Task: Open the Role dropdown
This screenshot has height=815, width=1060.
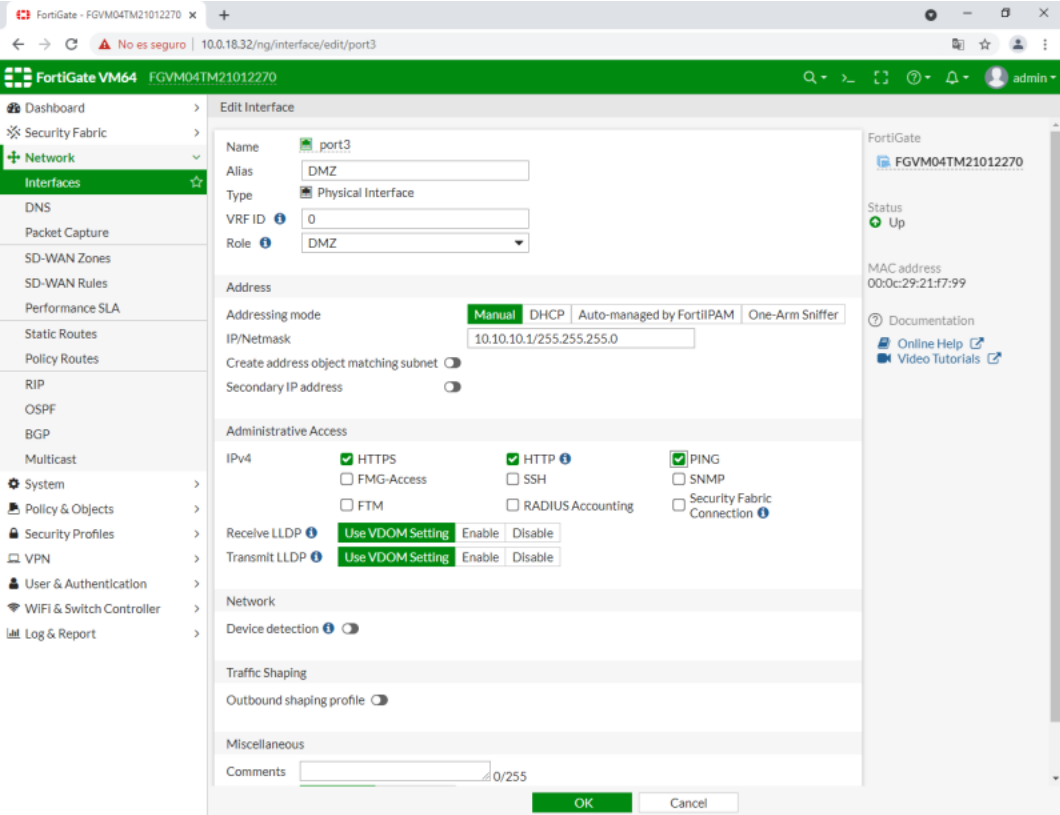Action: [x=414, y=243]
